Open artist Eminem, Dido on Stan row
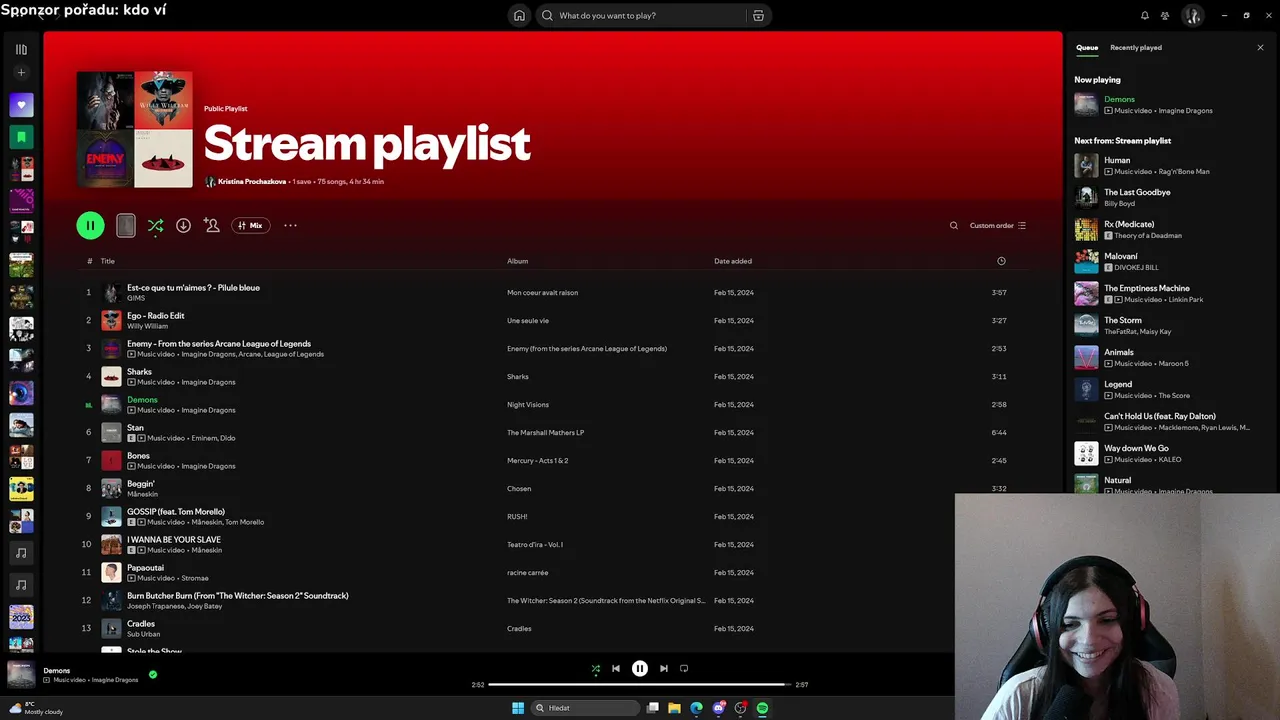 (213, 438)
